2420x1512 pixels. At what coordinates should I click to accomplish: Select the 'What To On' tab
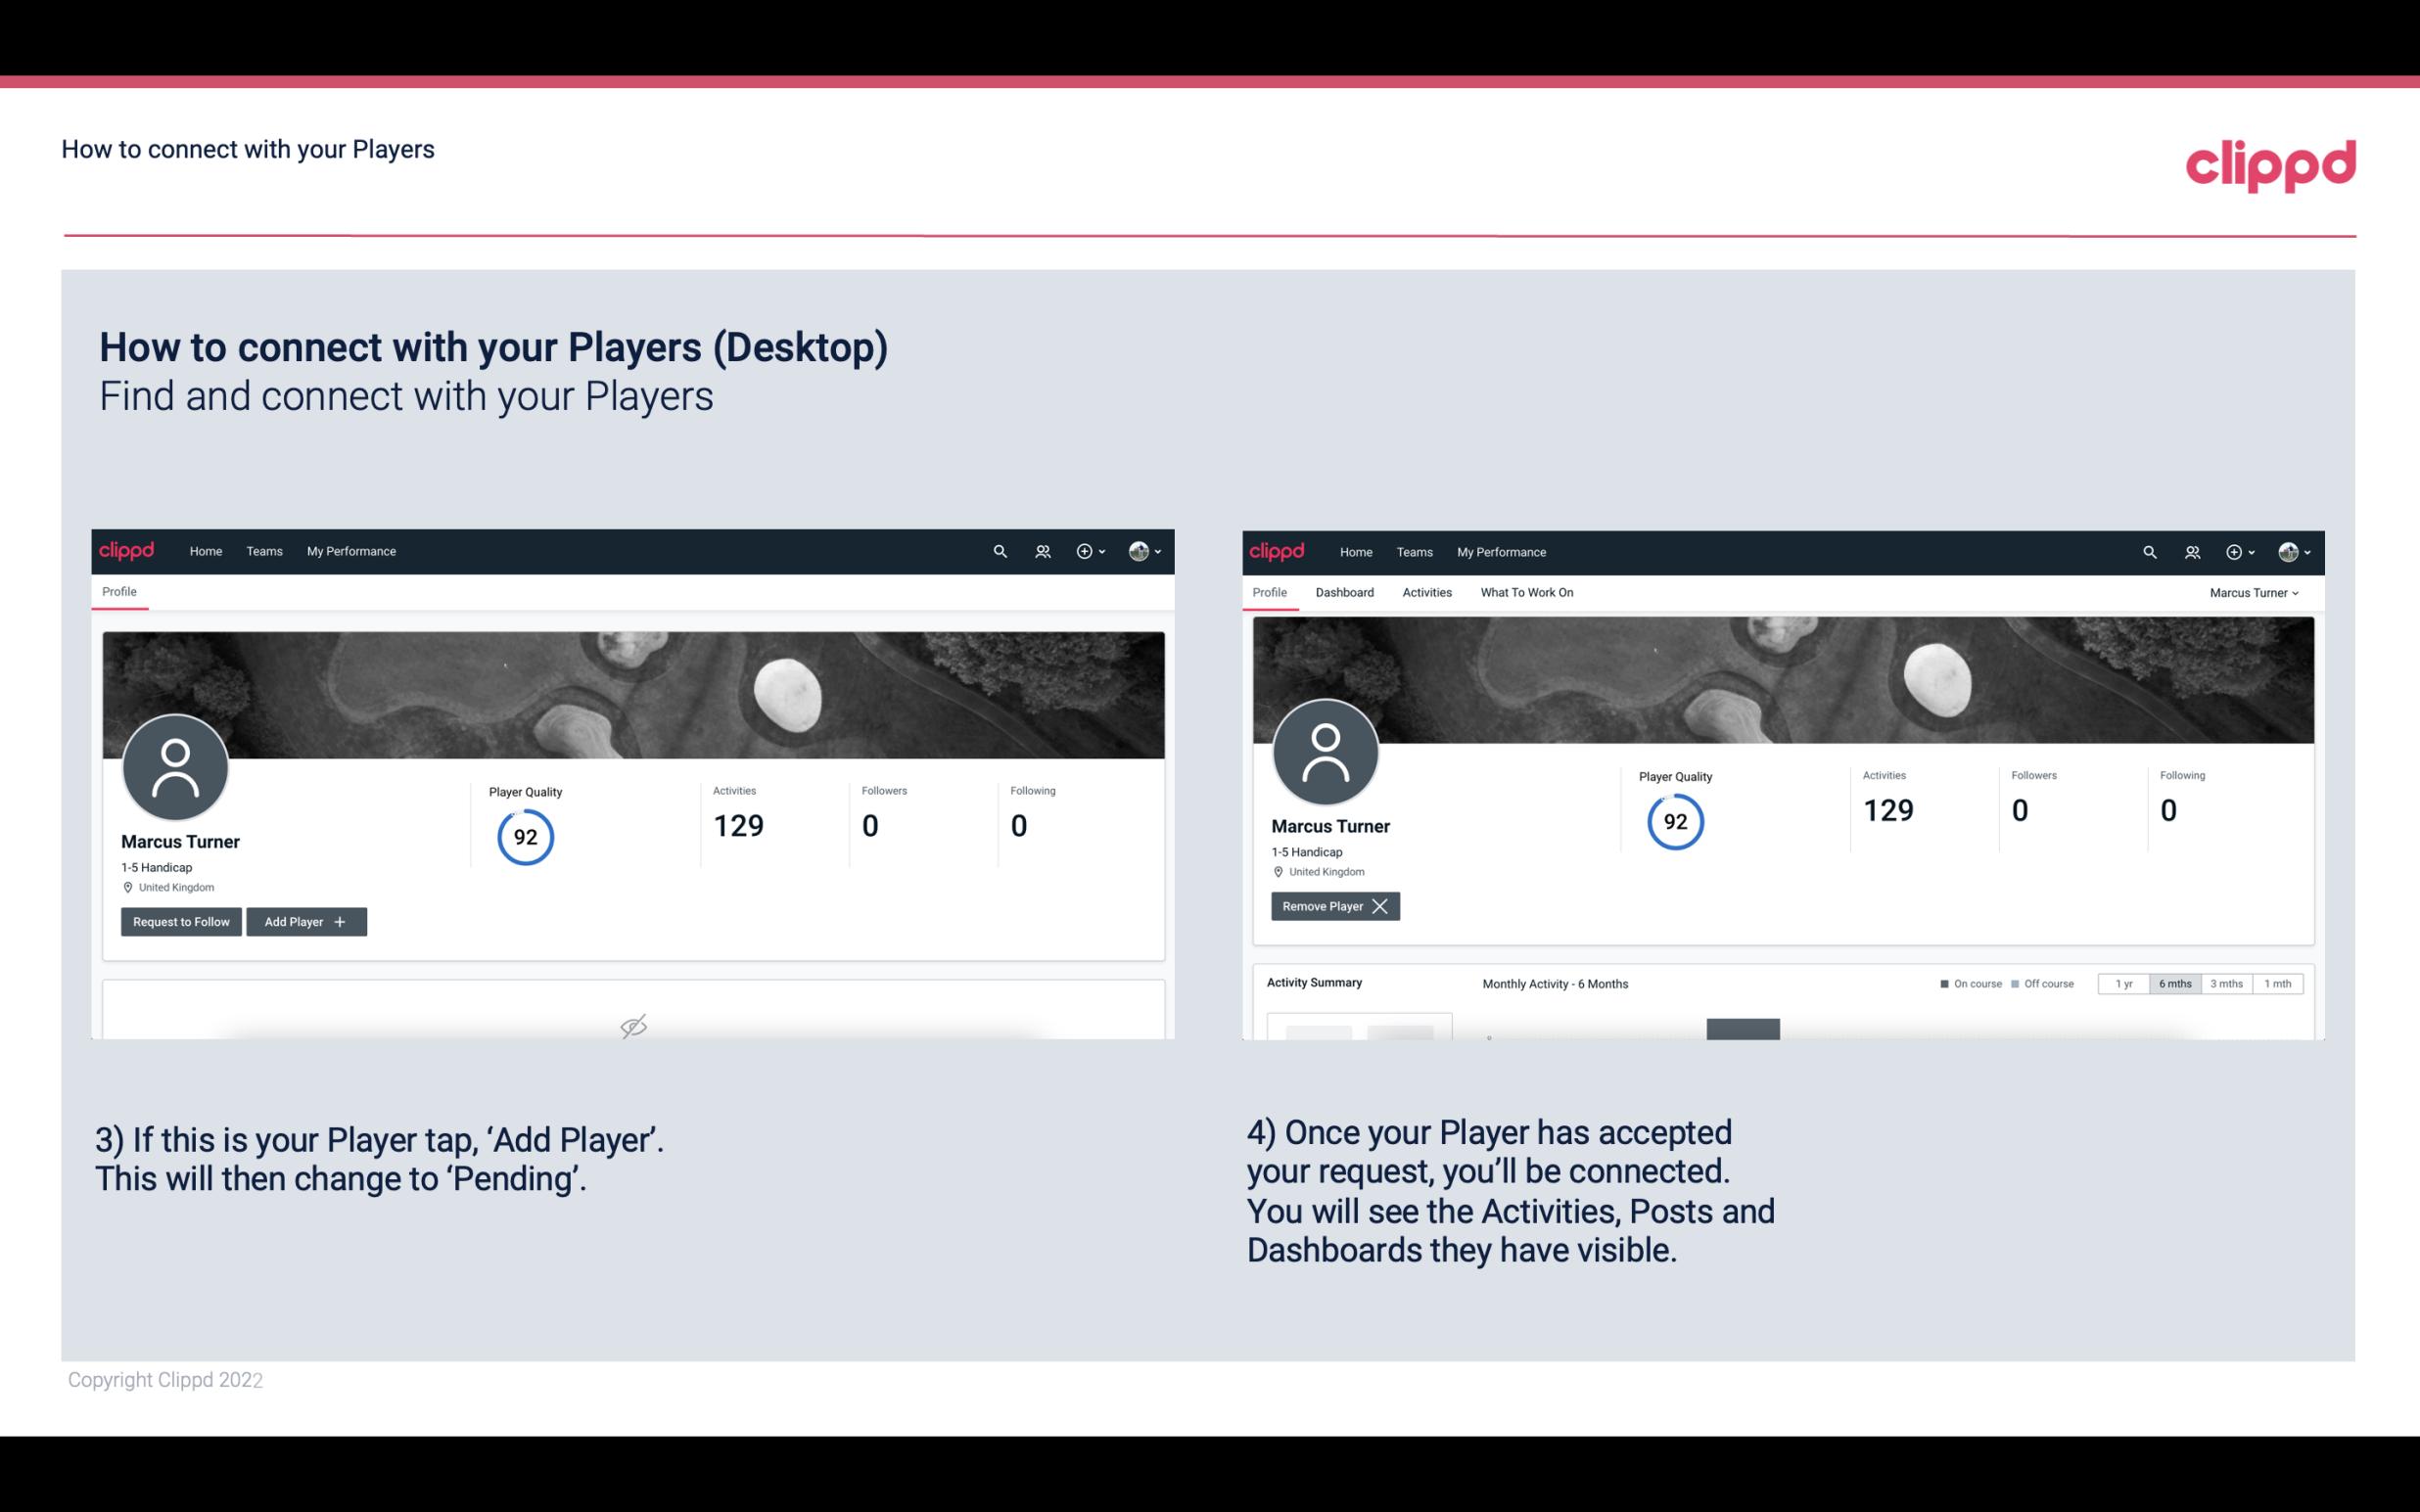tap(1524, 592)
